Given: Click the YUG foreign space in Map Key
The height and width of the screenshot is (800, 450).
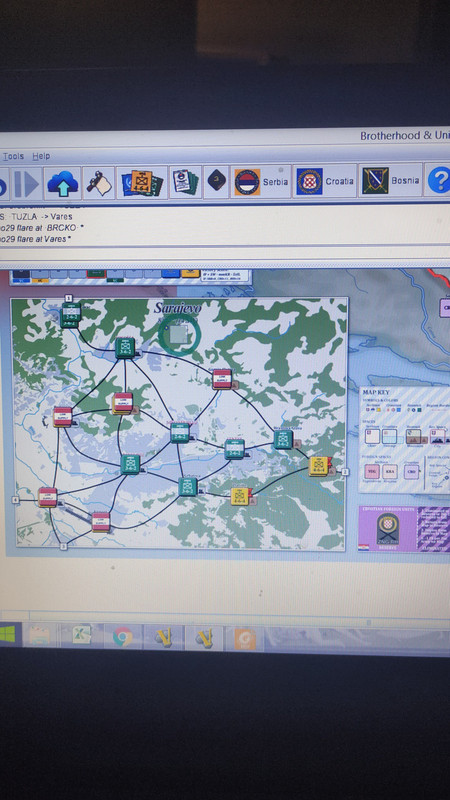Looking at the screenshot, I should tap(372, 471).
